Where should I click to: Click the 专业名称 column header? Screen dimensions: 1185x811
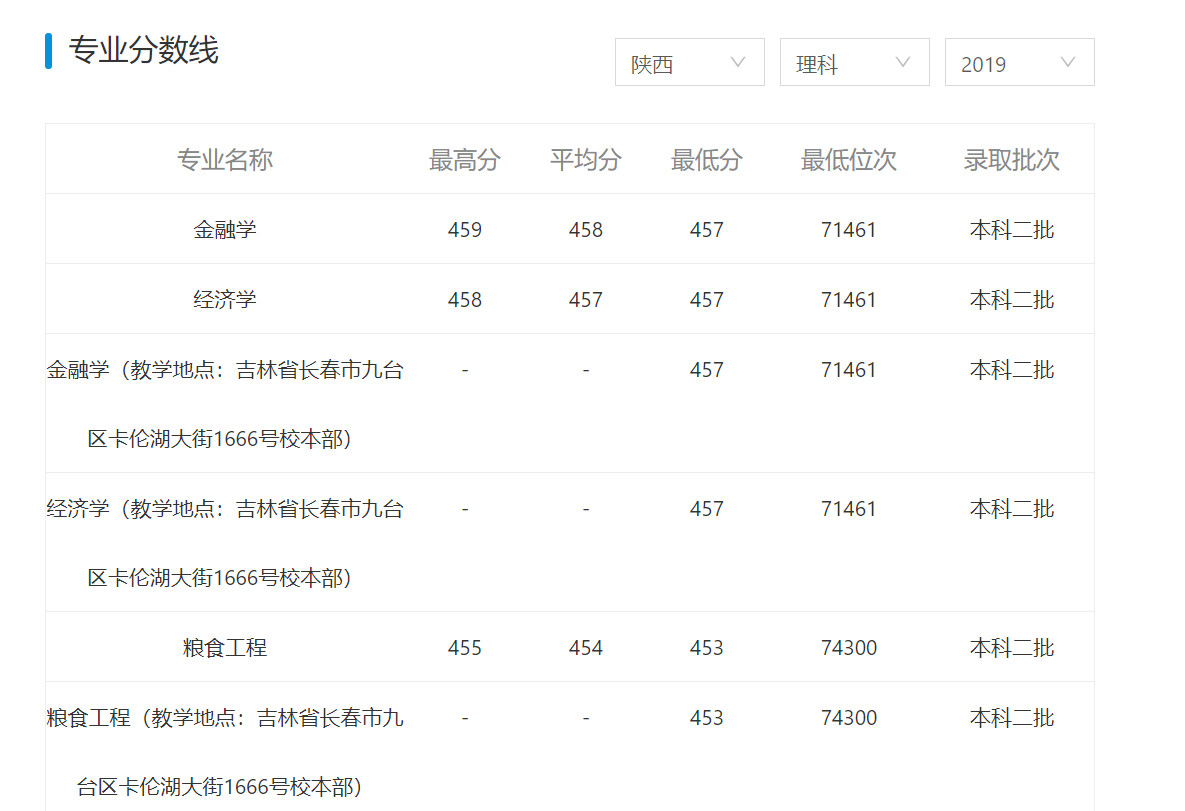225,158
